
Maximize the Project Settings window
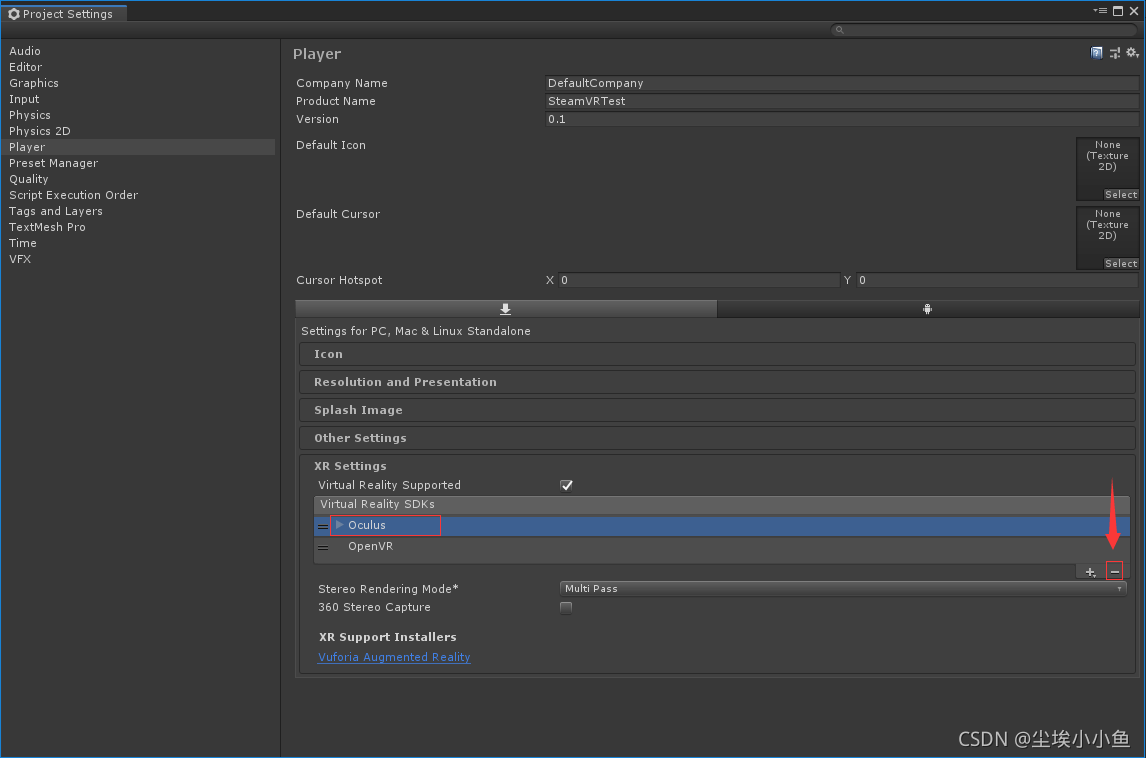[x=1118, y=11]
